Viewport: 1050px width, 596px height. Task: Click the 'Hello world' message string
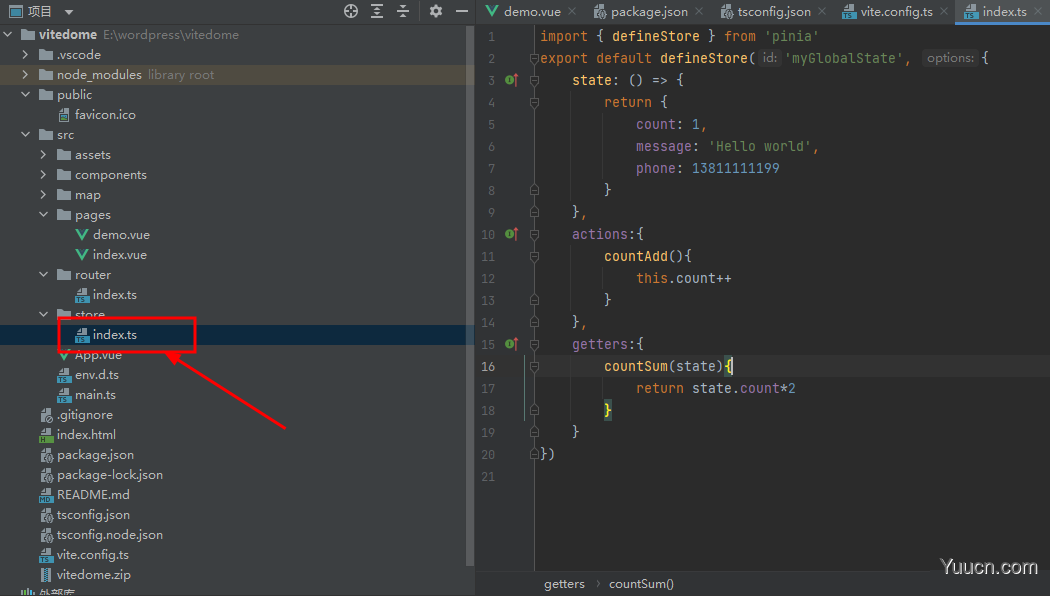click(x=760, y=146)
